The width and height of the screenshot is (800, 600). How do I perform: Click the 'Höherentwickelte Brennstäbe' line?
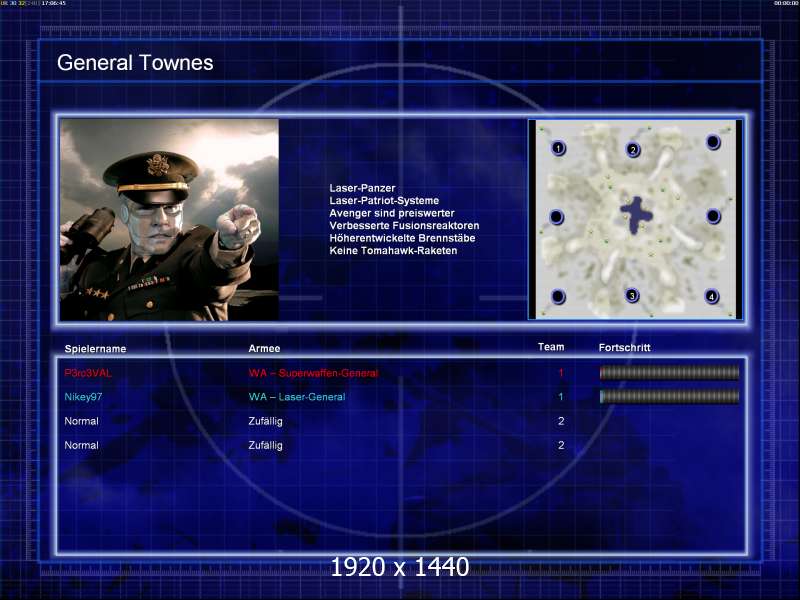(x=402, y=238)
